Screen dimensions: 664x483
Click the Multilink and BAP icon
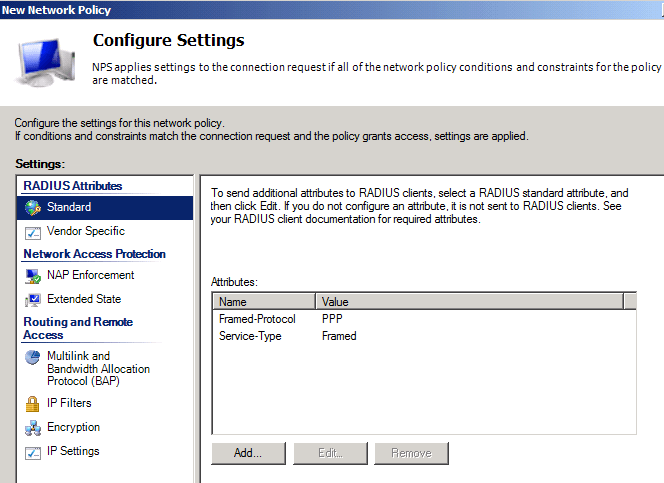tap(31, 358)
